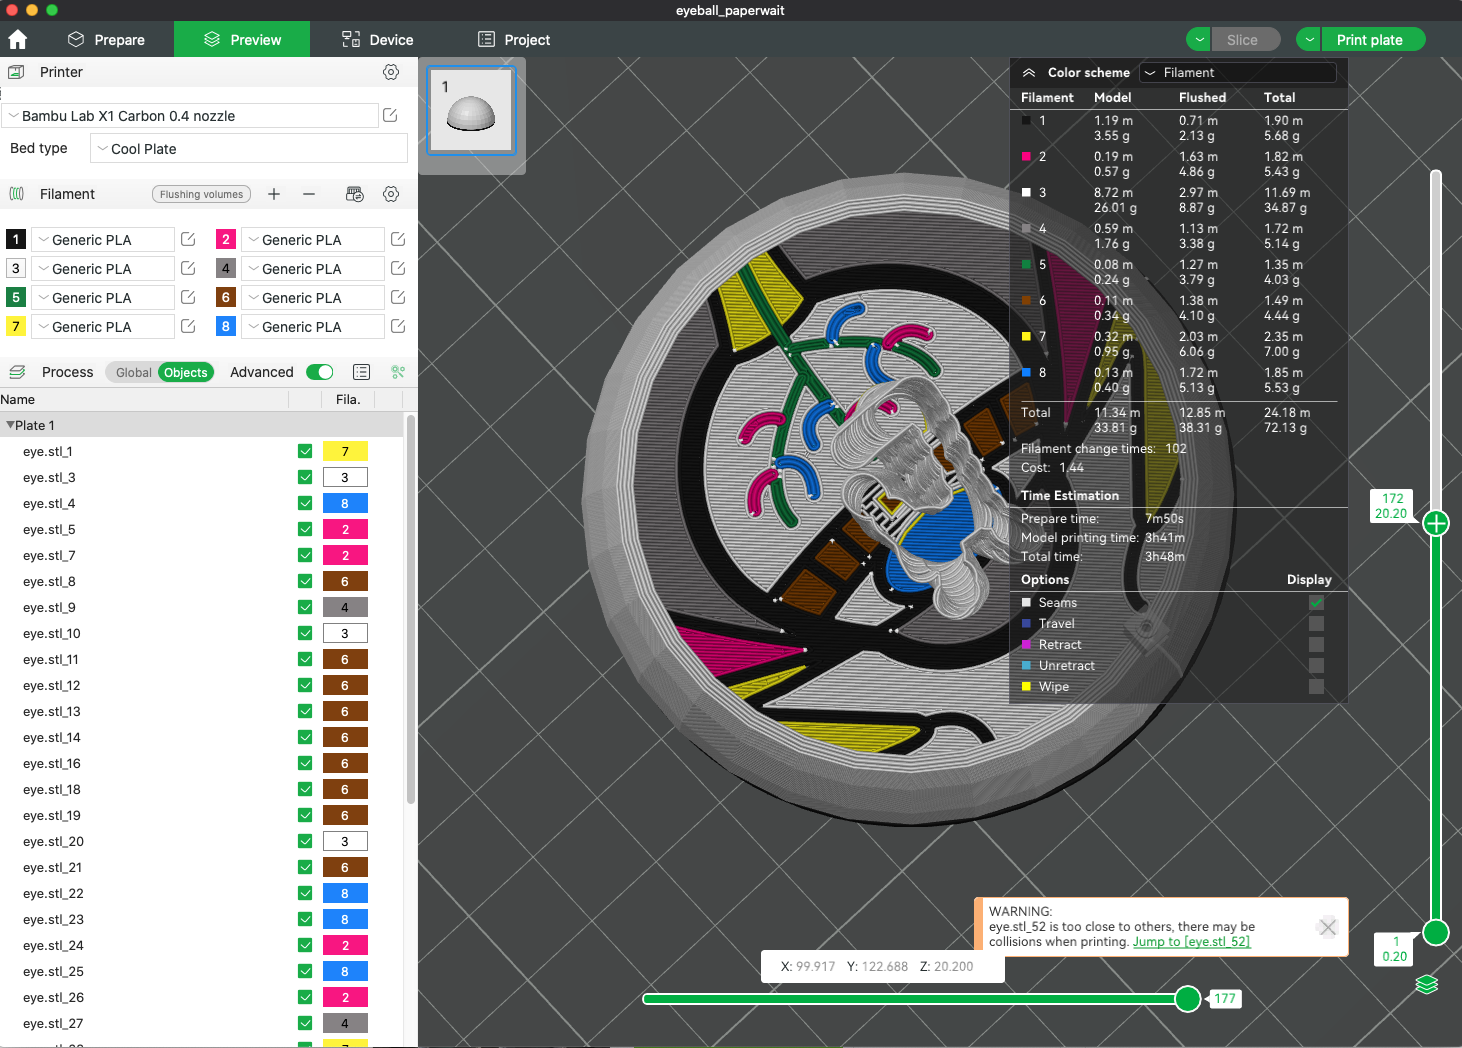Edit filament 1 Generic PLA settings
The image size is (1462, 1048).
tap(187, 239)
